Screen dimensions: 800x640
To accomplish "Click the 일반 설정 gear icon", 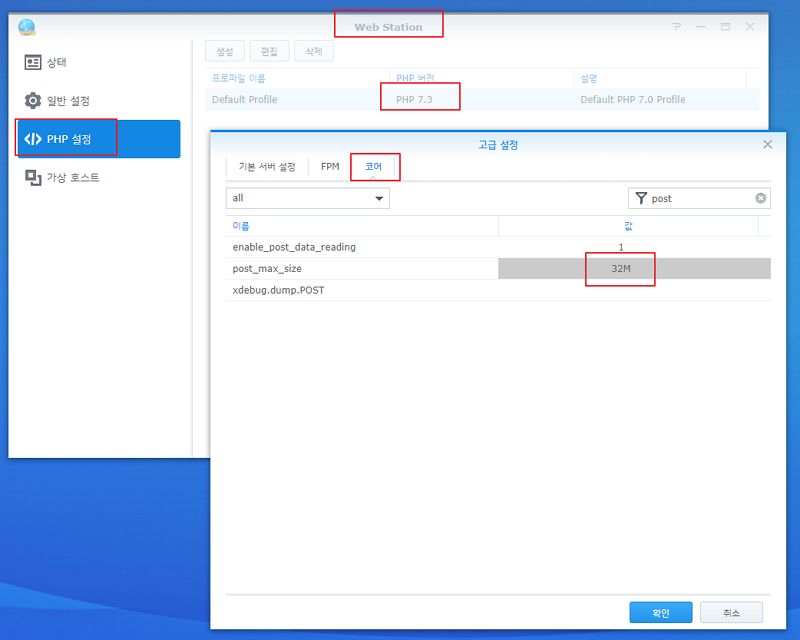I will coord(33,101).
